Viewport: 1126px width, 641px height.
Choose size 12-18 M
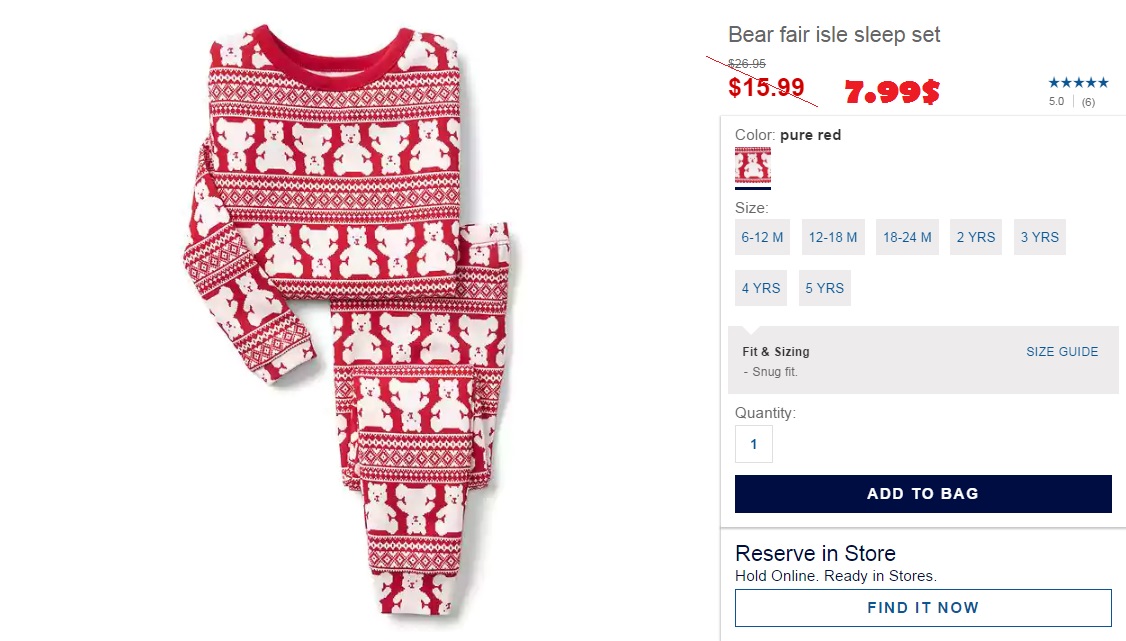(x=833, y=237)
